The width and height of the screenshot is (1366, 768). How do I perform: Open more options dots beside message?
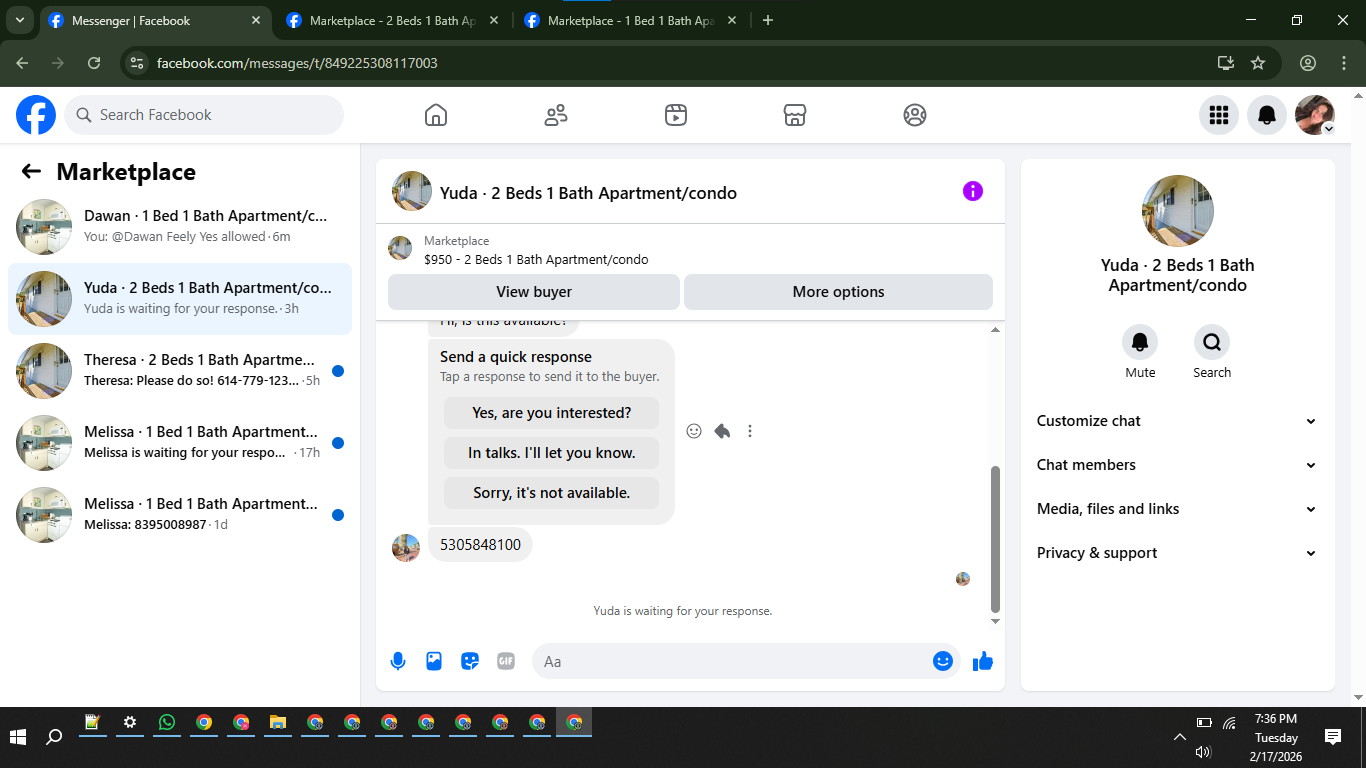click(x=750, y=431)
